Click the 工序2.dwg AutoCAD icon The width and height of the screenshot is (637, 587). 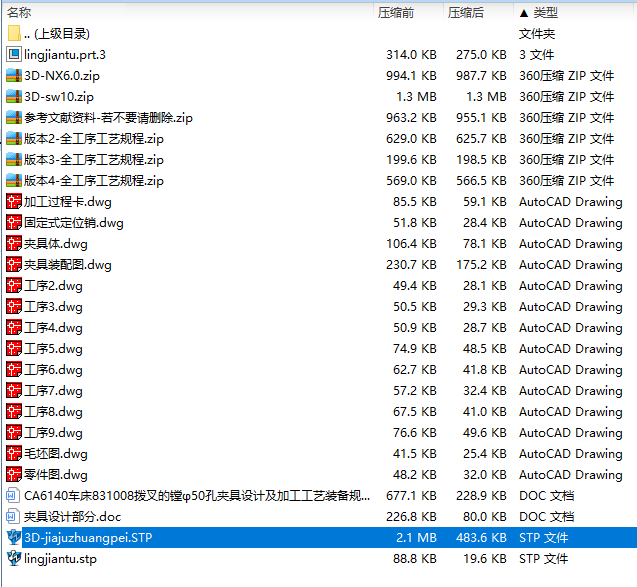tap(14, 286)
